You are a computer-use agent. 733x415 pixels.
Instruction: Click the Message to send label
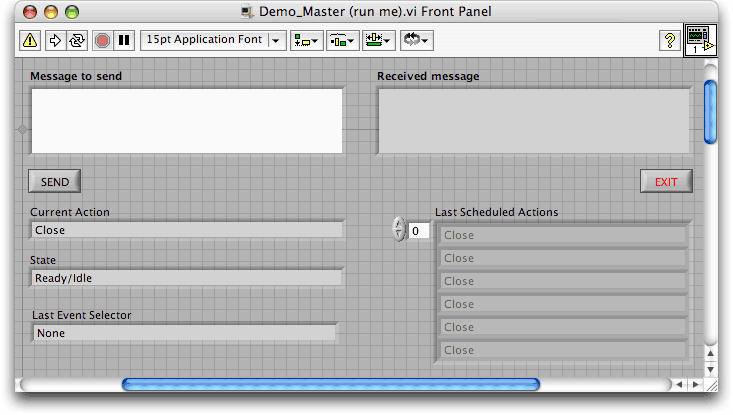[x=76, y=76]
